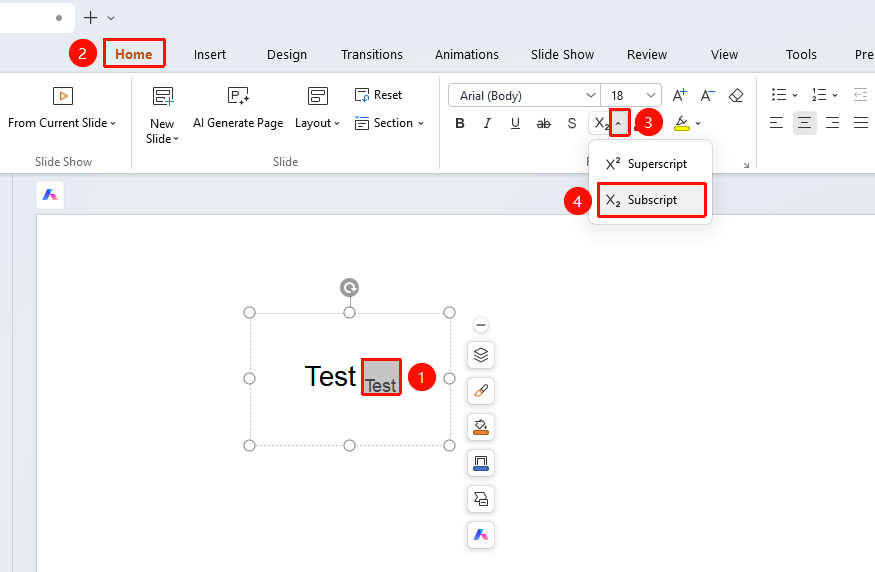Click the shape fill paint bucket icon
Screen dimensions: 875x572
pyautogui.click(x=481, y=427)
